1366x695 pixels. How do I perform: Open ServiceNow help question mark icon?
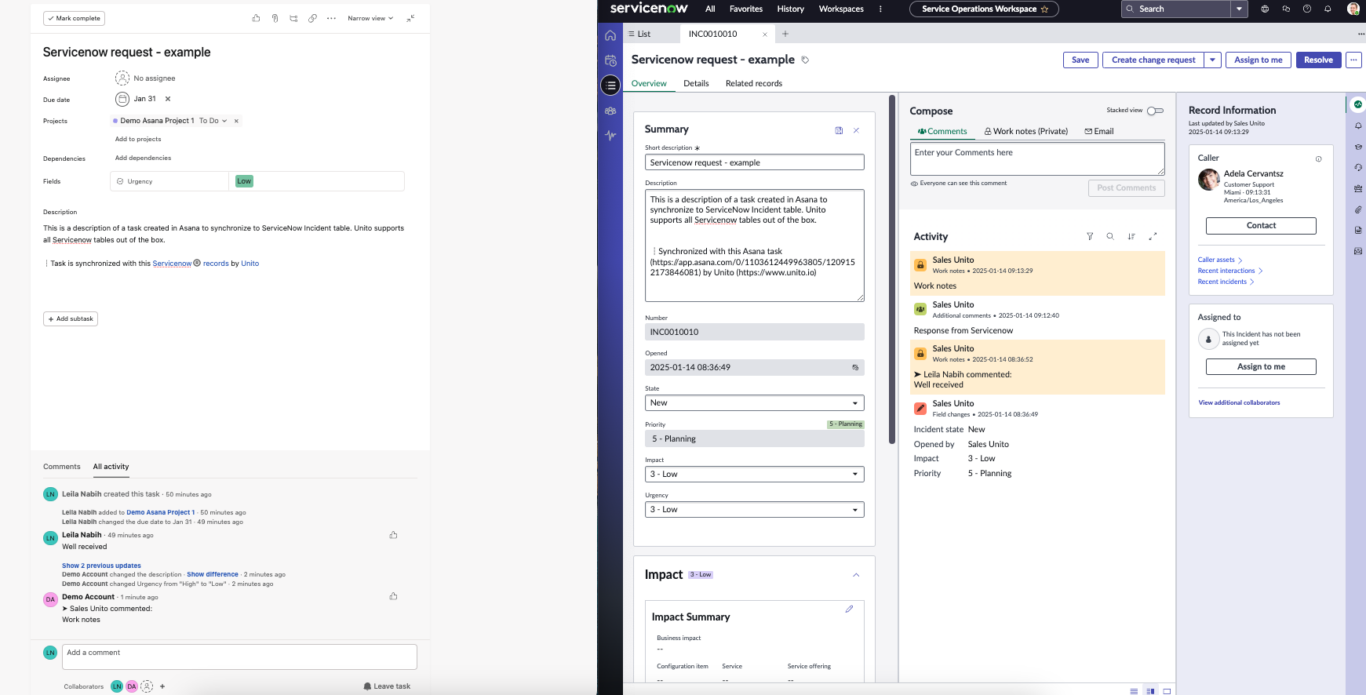click(x=1307, y=9)
